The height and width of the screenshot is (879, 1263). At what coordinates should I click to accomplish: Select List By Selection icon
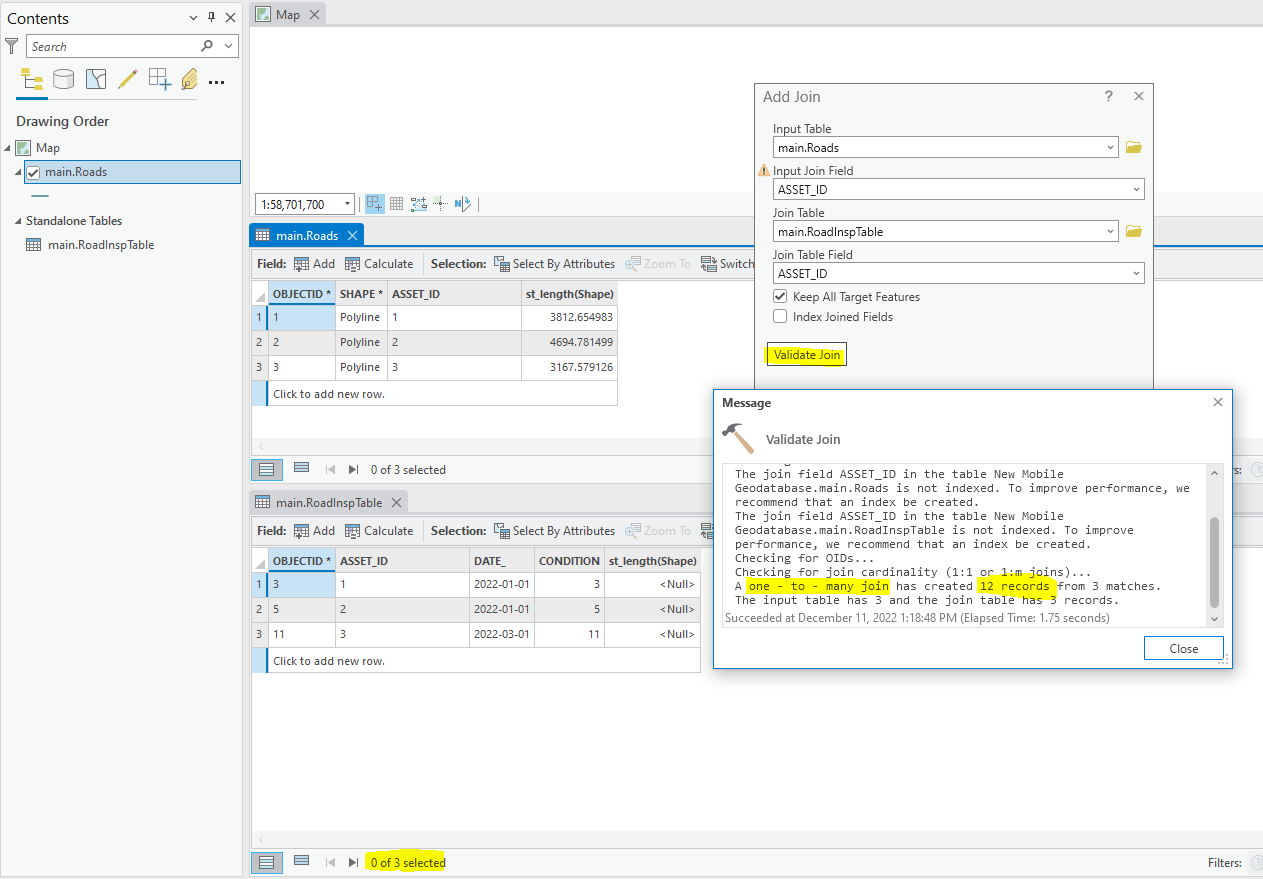tap(96, 79)
